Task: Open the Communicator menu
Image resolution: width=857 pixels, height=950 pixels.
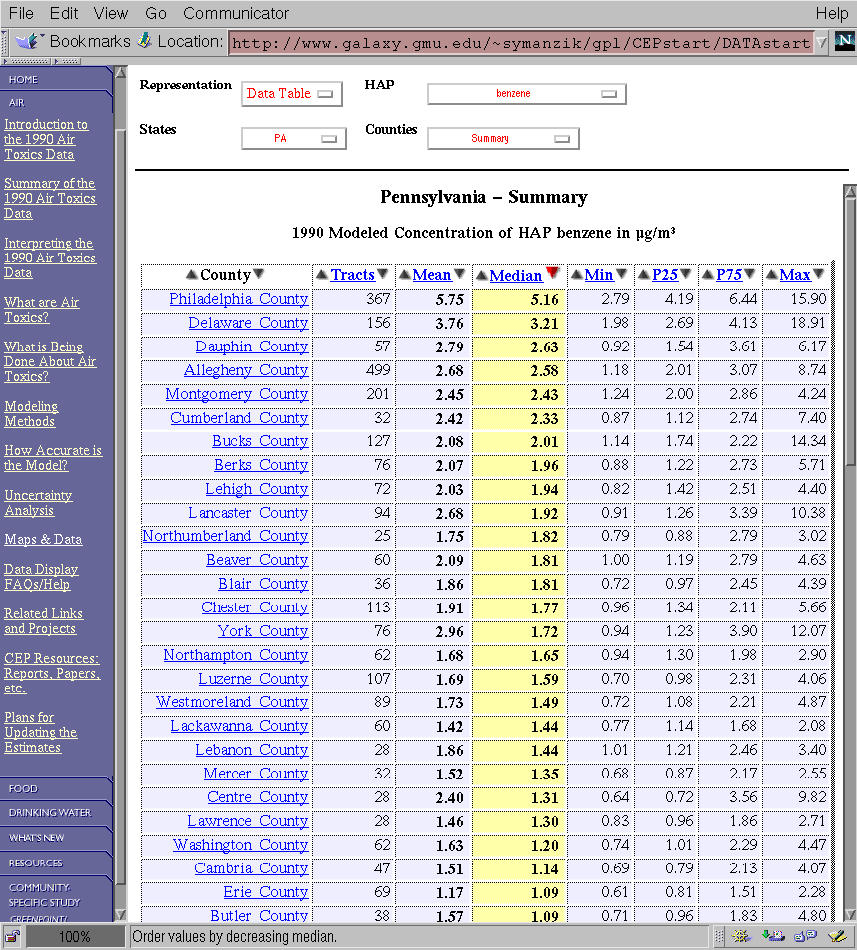Action: (234, 13)
